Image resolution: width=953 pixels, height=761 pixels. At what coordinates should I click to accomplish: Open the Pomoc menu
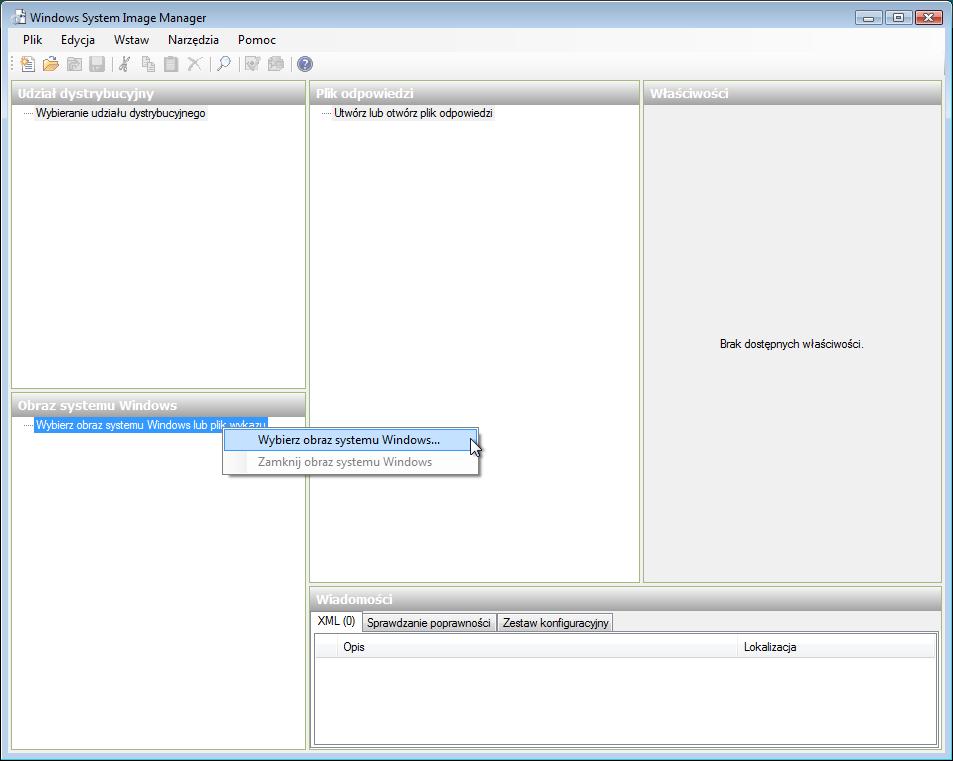coord(257,40)
